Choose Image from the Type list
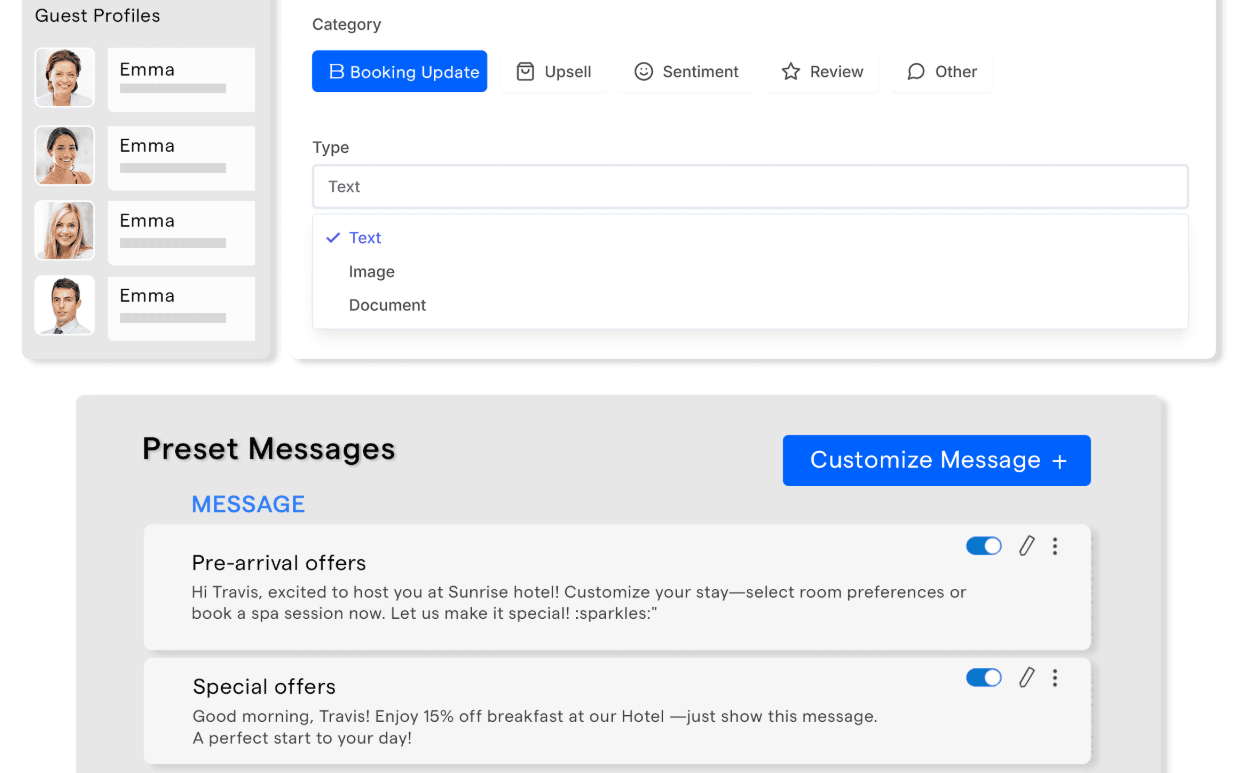1237x773 pixels. point(372,272)
